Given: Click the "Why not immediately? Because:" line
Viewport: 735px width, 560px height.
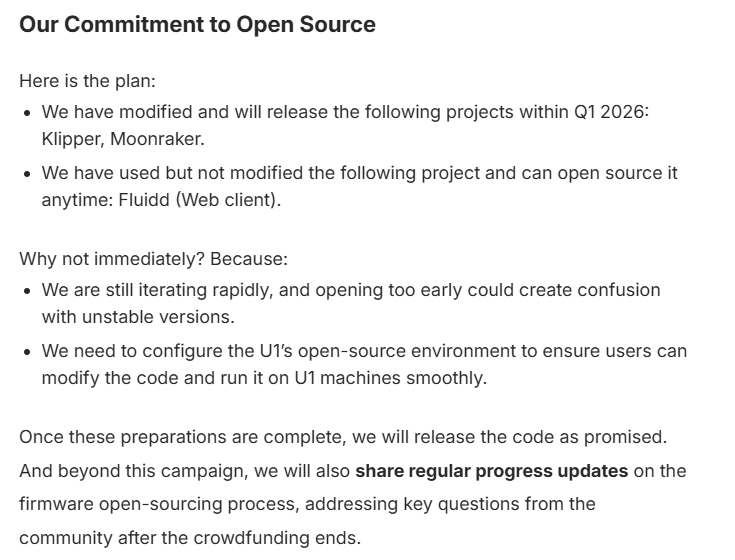Looking at the screenshot, I should pyautogui.click(x=153, y=259).
